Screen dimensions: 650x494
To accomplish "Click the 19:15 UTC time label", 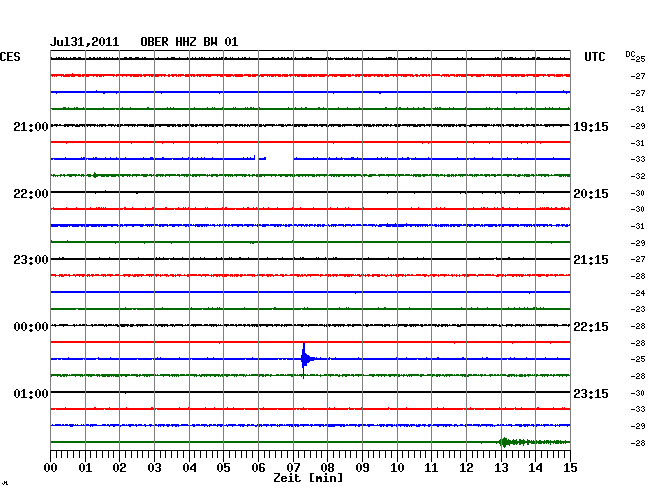I will (591, 127).
